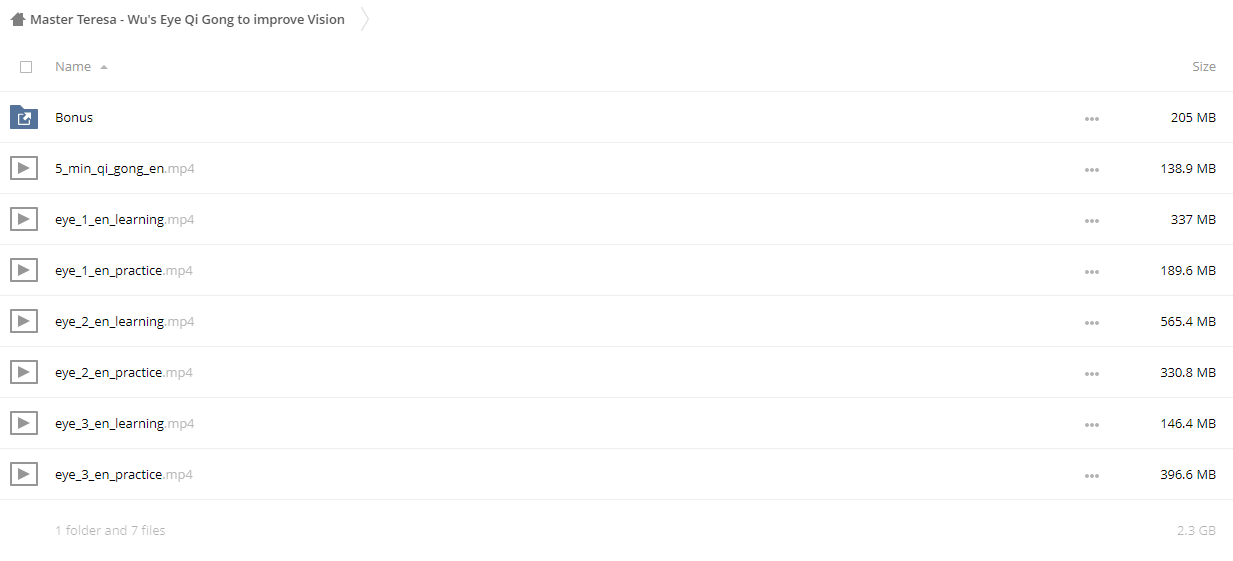Toggle the select all checkbox
Screen dimensions: 1233x561
click(26, 67)
